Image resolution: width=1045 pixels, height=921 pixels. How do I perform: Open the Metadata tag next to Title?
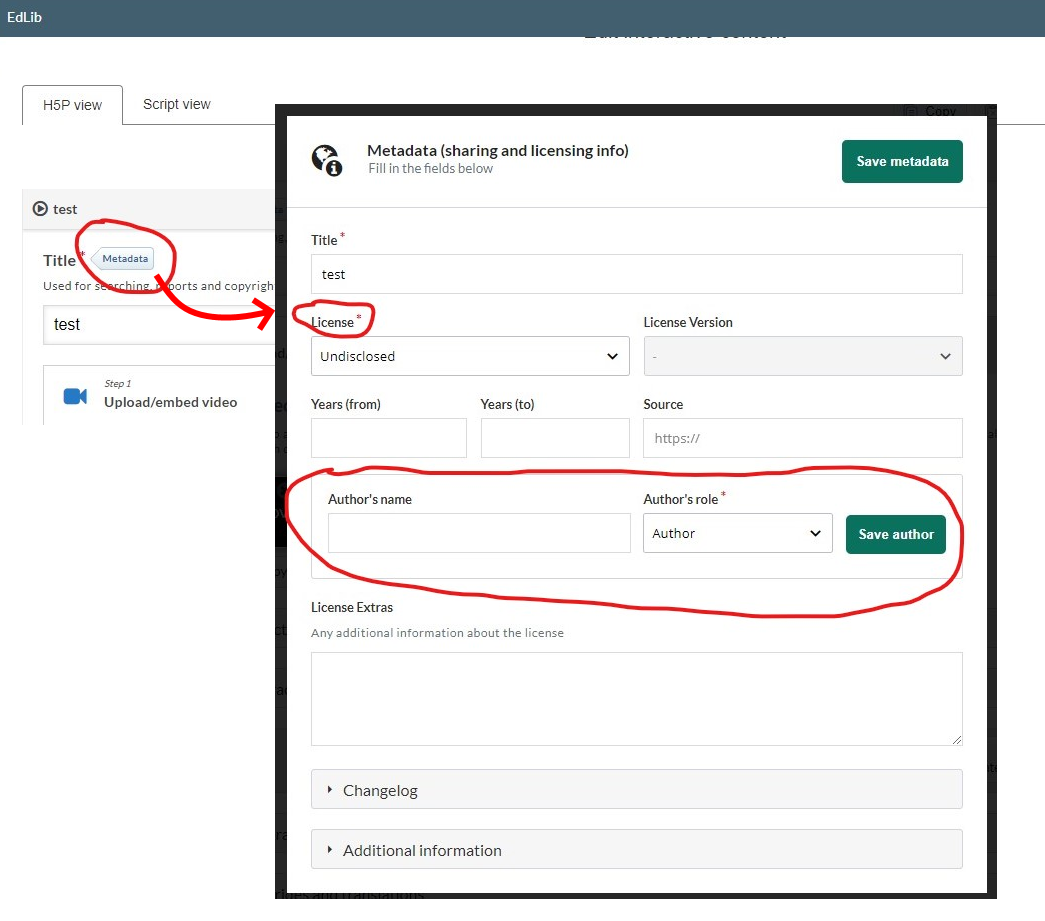[124, 259]
